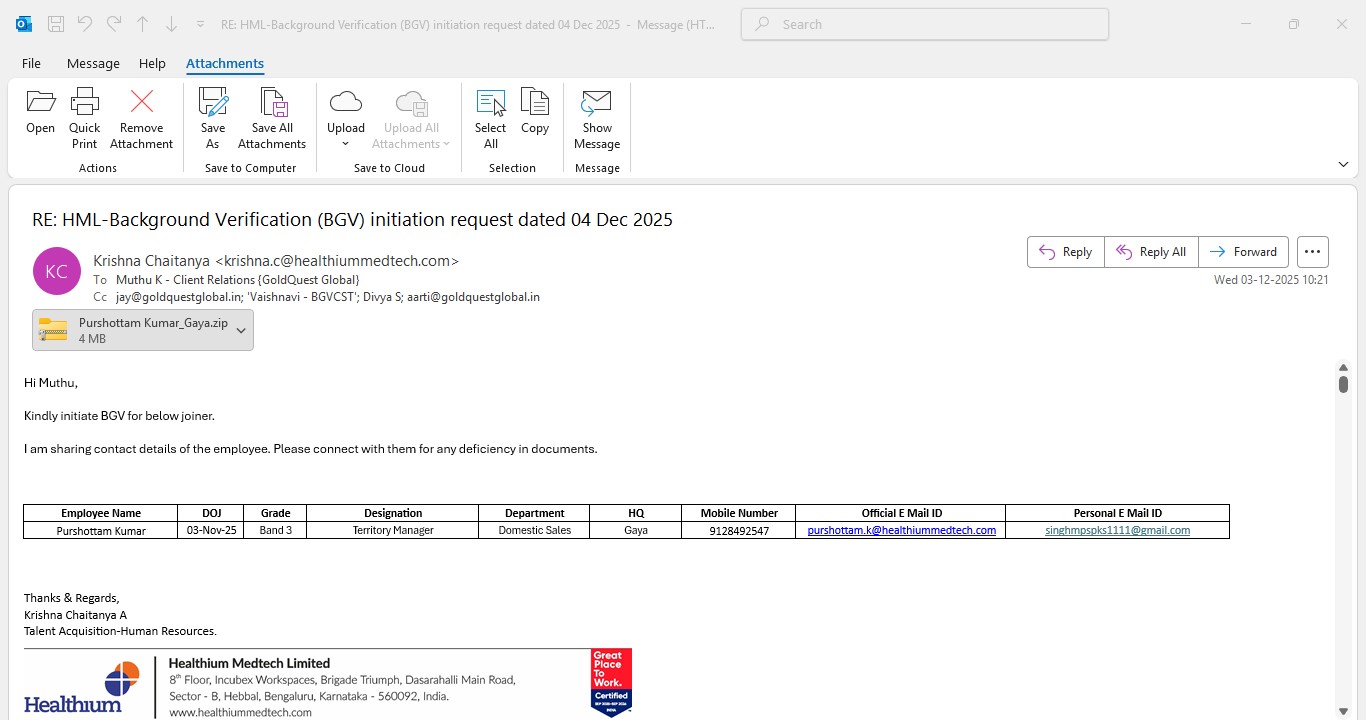Collapse the ribbon with the chevron
Image resolution: width=1366 pixels, height=720 pixels.
1343,164
